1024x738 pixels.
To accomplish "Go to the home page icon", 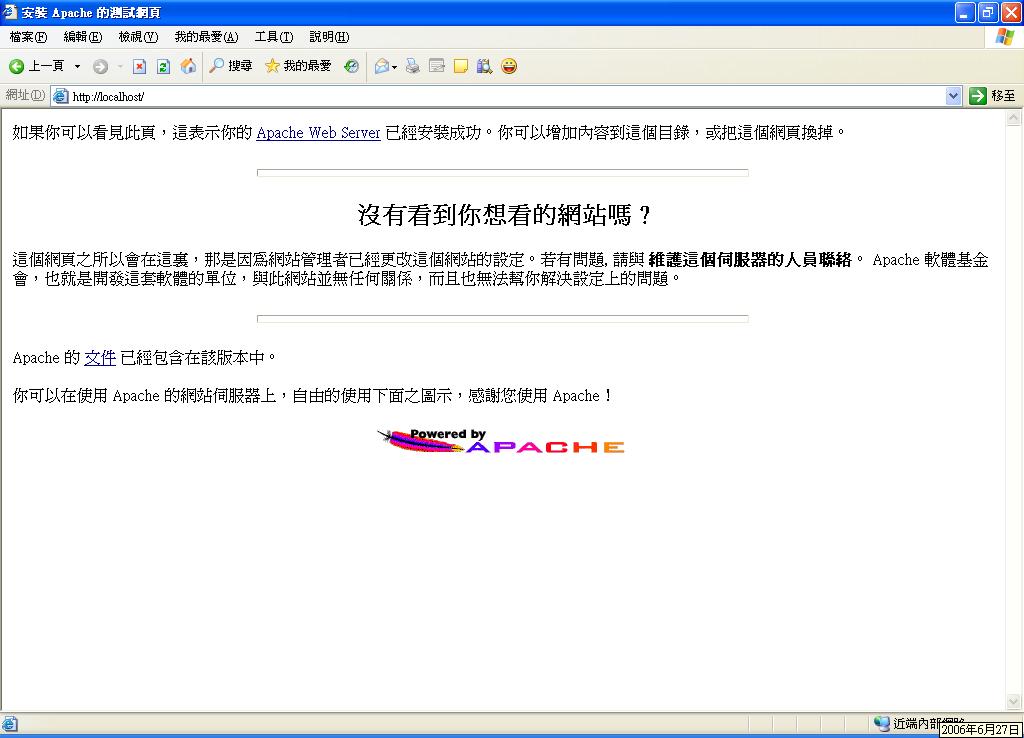I will [188, 66].
